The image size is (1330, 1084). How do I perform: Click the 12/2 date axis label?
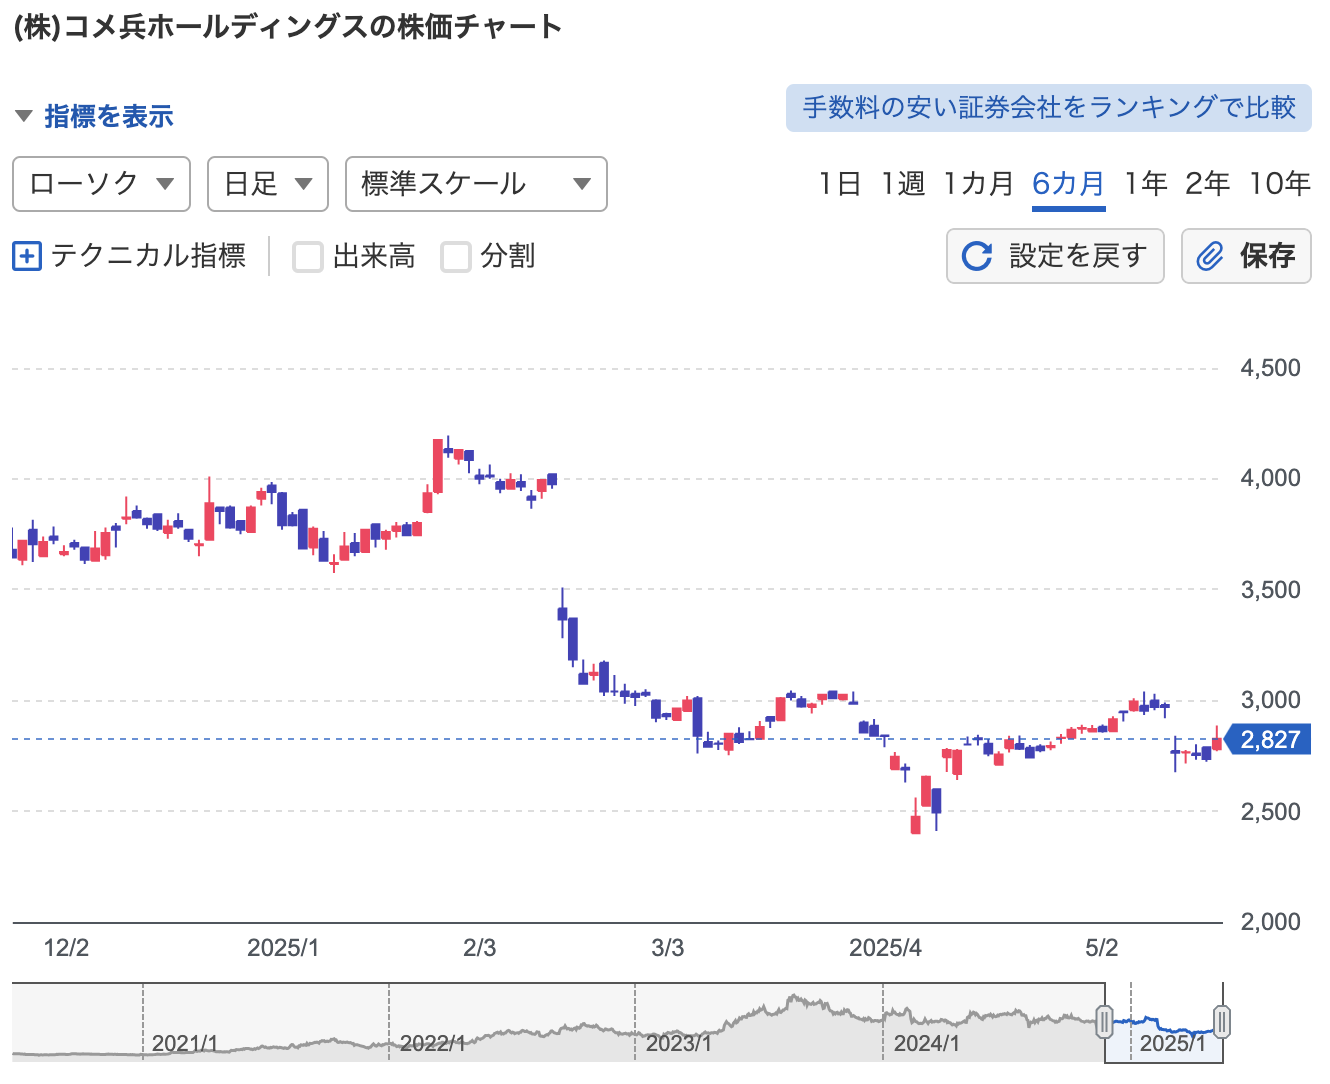click(66, 948)
